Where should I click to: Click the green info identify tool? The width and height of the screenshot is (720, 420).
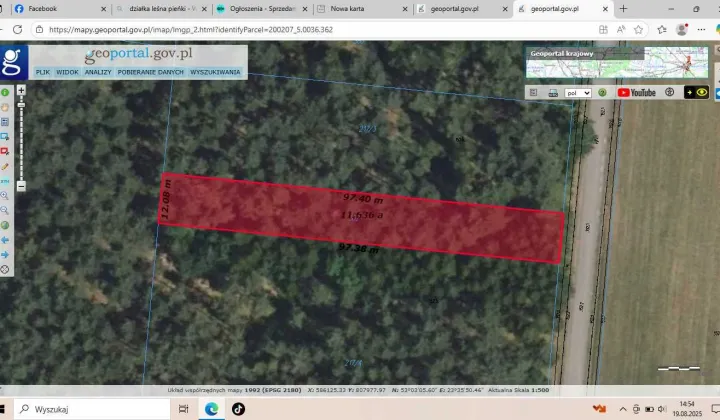click(5, 93)
